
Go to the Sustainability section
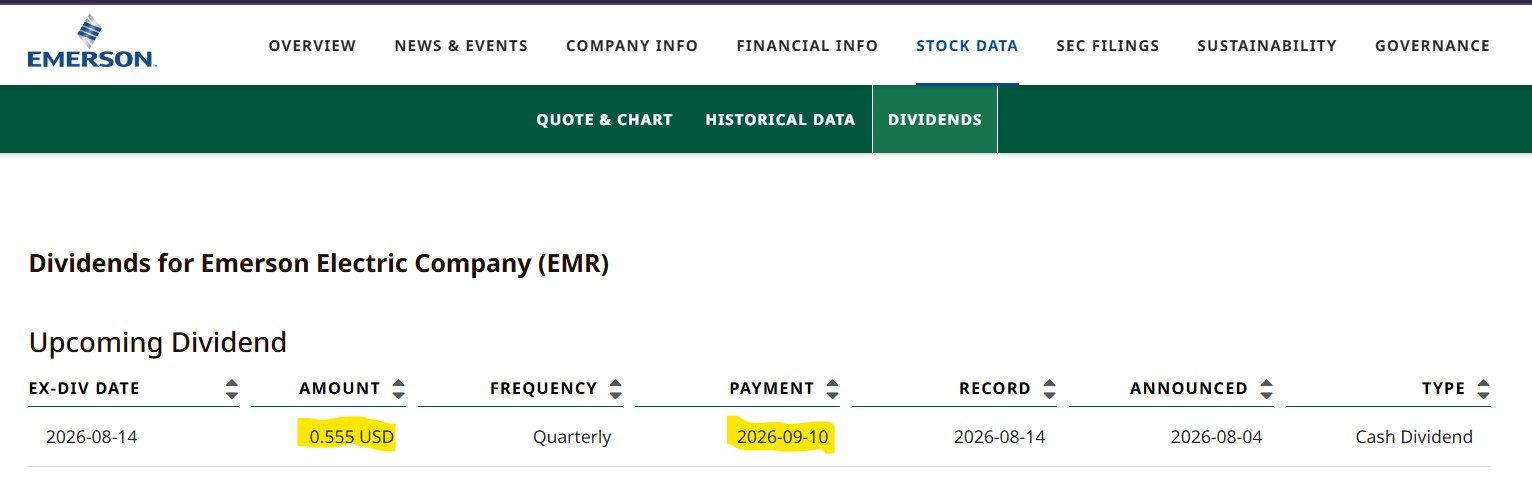coord(1267,46)
